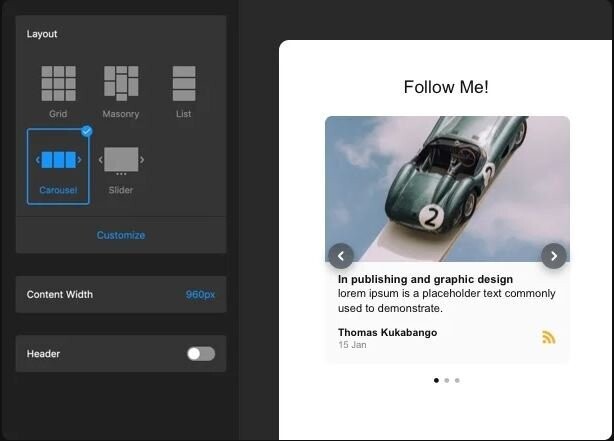This screenshot has height=441, width=614.
Task: Select the Grid layout icon
Action: (x=58, y=84)
